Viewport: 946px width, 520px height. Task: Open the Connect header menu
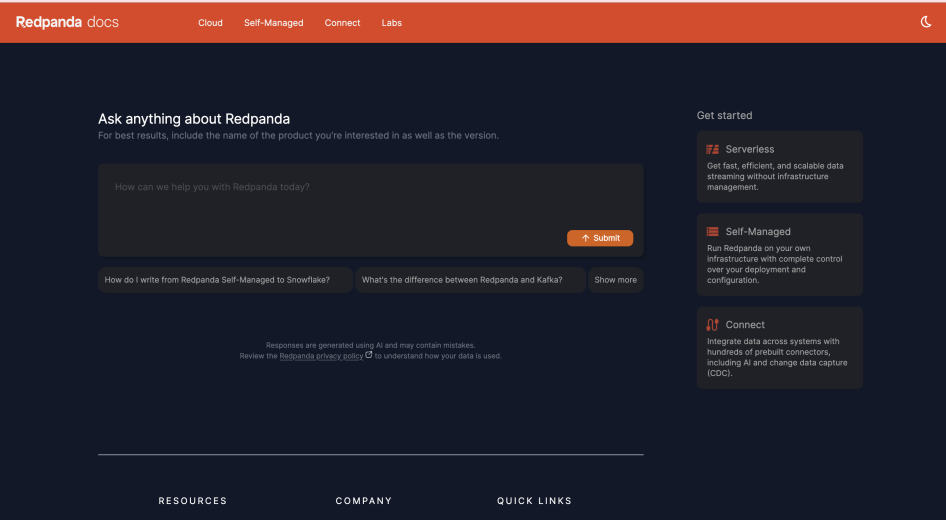[x=342, y=23]
